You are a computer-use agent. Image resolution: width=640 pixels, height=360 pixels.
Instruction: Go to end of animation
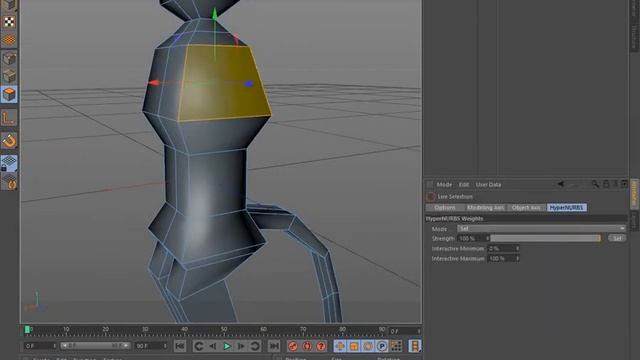tap(274, 346)
